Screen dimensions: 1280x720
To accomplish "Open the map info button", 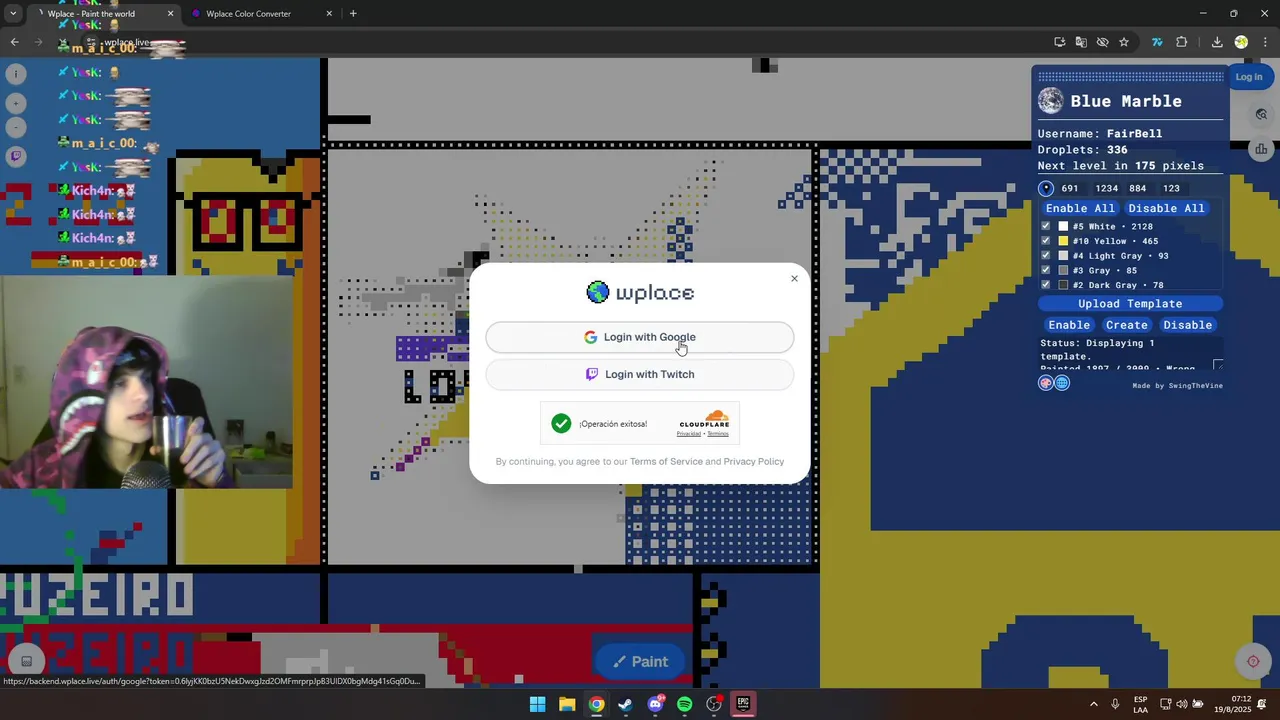I will [16, 74].
